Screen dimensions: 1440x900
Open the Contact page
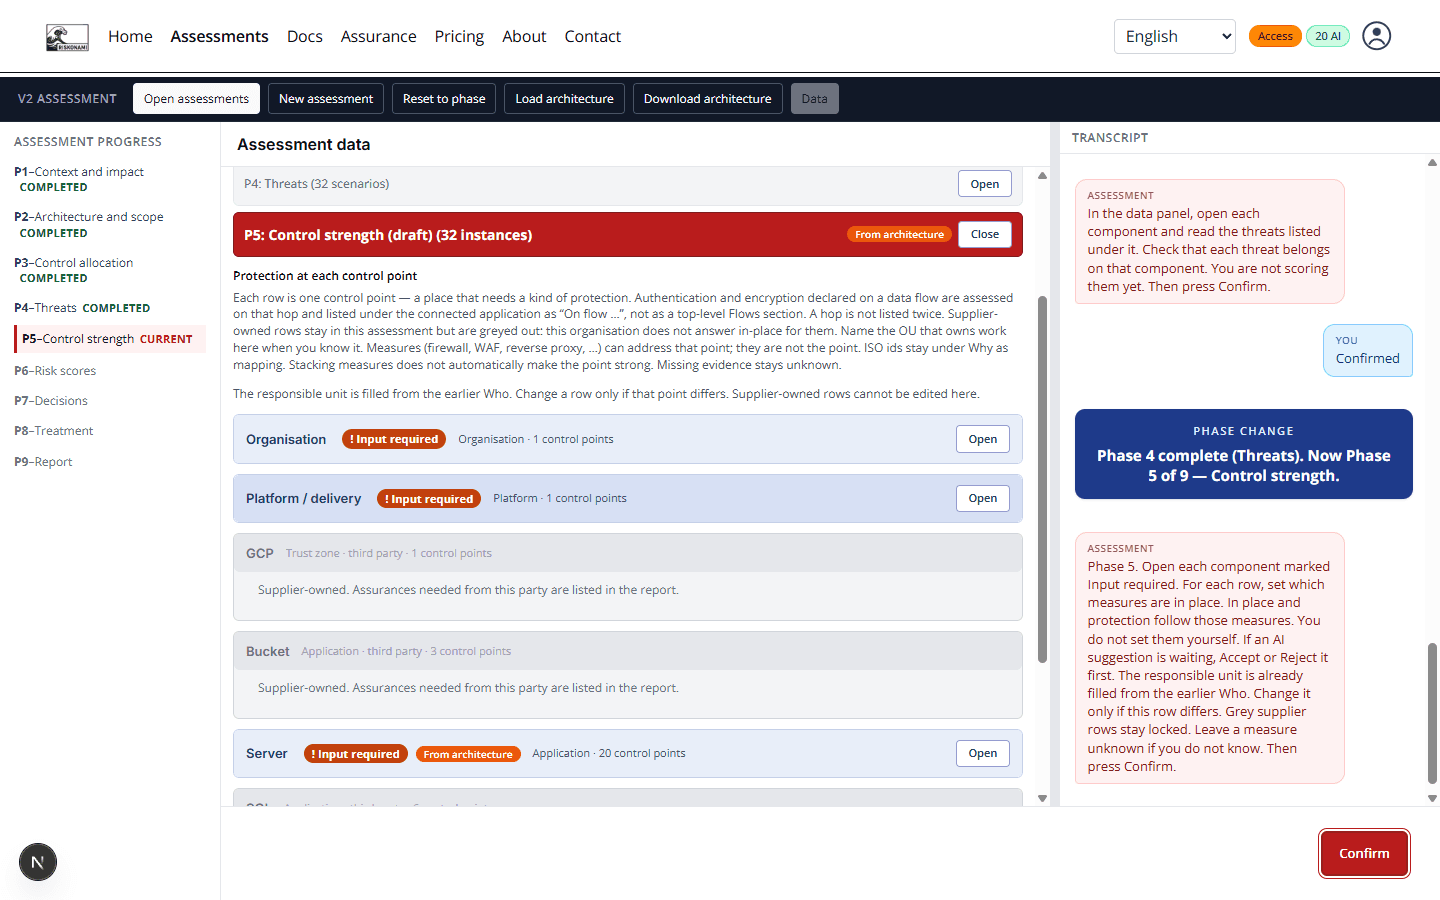592,36
